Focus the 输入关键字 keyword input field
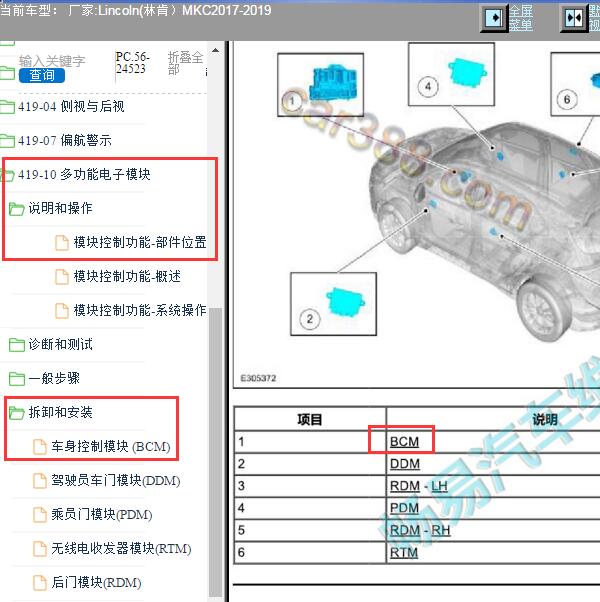600x602 pixels. (52, 61)
